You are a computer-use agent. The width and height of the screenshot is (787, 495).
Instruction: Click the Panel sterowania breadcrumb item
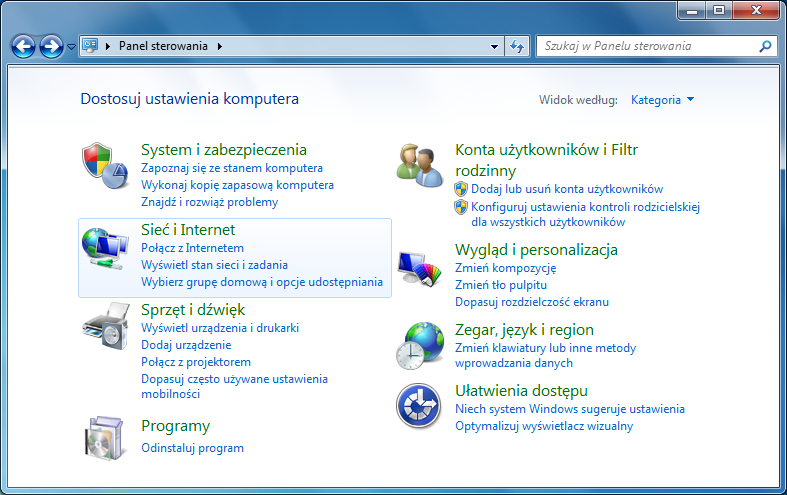pos(164,46)
